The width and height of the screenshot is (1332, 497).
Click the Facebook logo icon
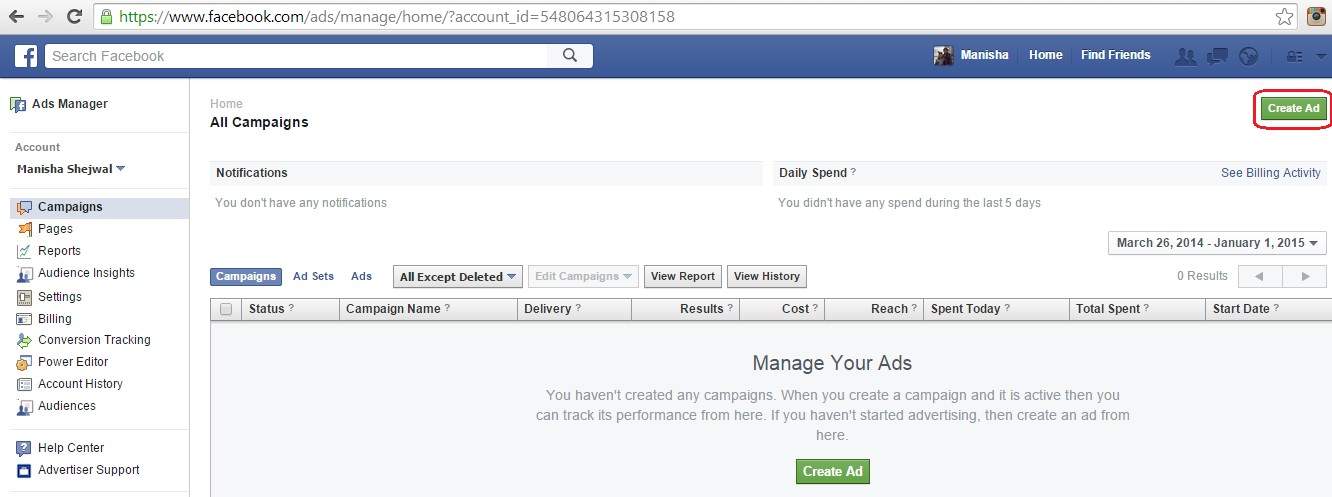click(26, 56)
